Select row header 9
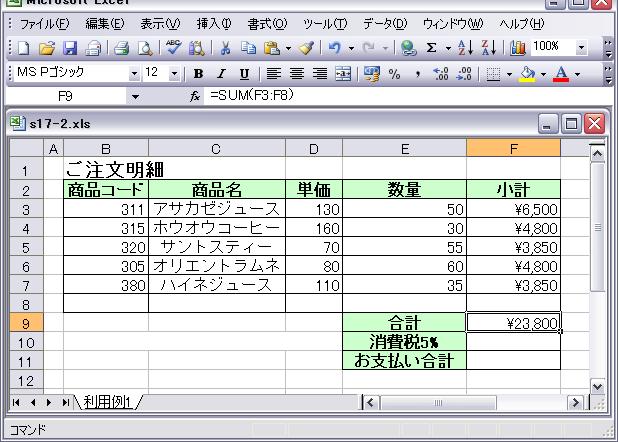This screenshot has width=618, height=442. click(x=26, y=323)
